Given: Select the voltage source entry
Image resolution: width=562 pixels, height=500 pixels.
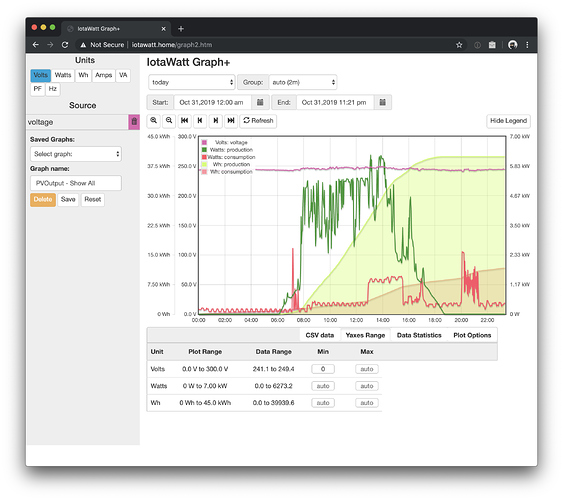Looking at the screenshot, I should pos(77,122).
